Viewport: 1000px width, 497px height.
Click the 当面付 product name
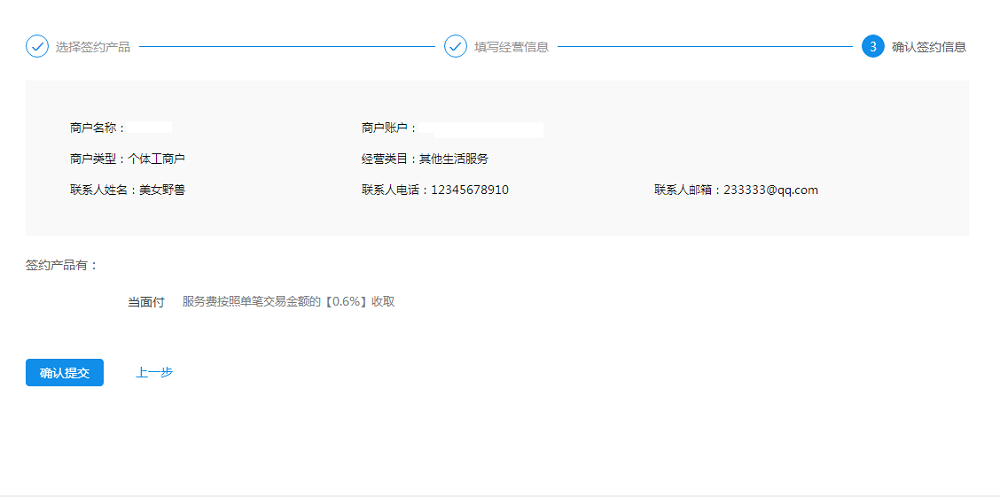[146, 302]
